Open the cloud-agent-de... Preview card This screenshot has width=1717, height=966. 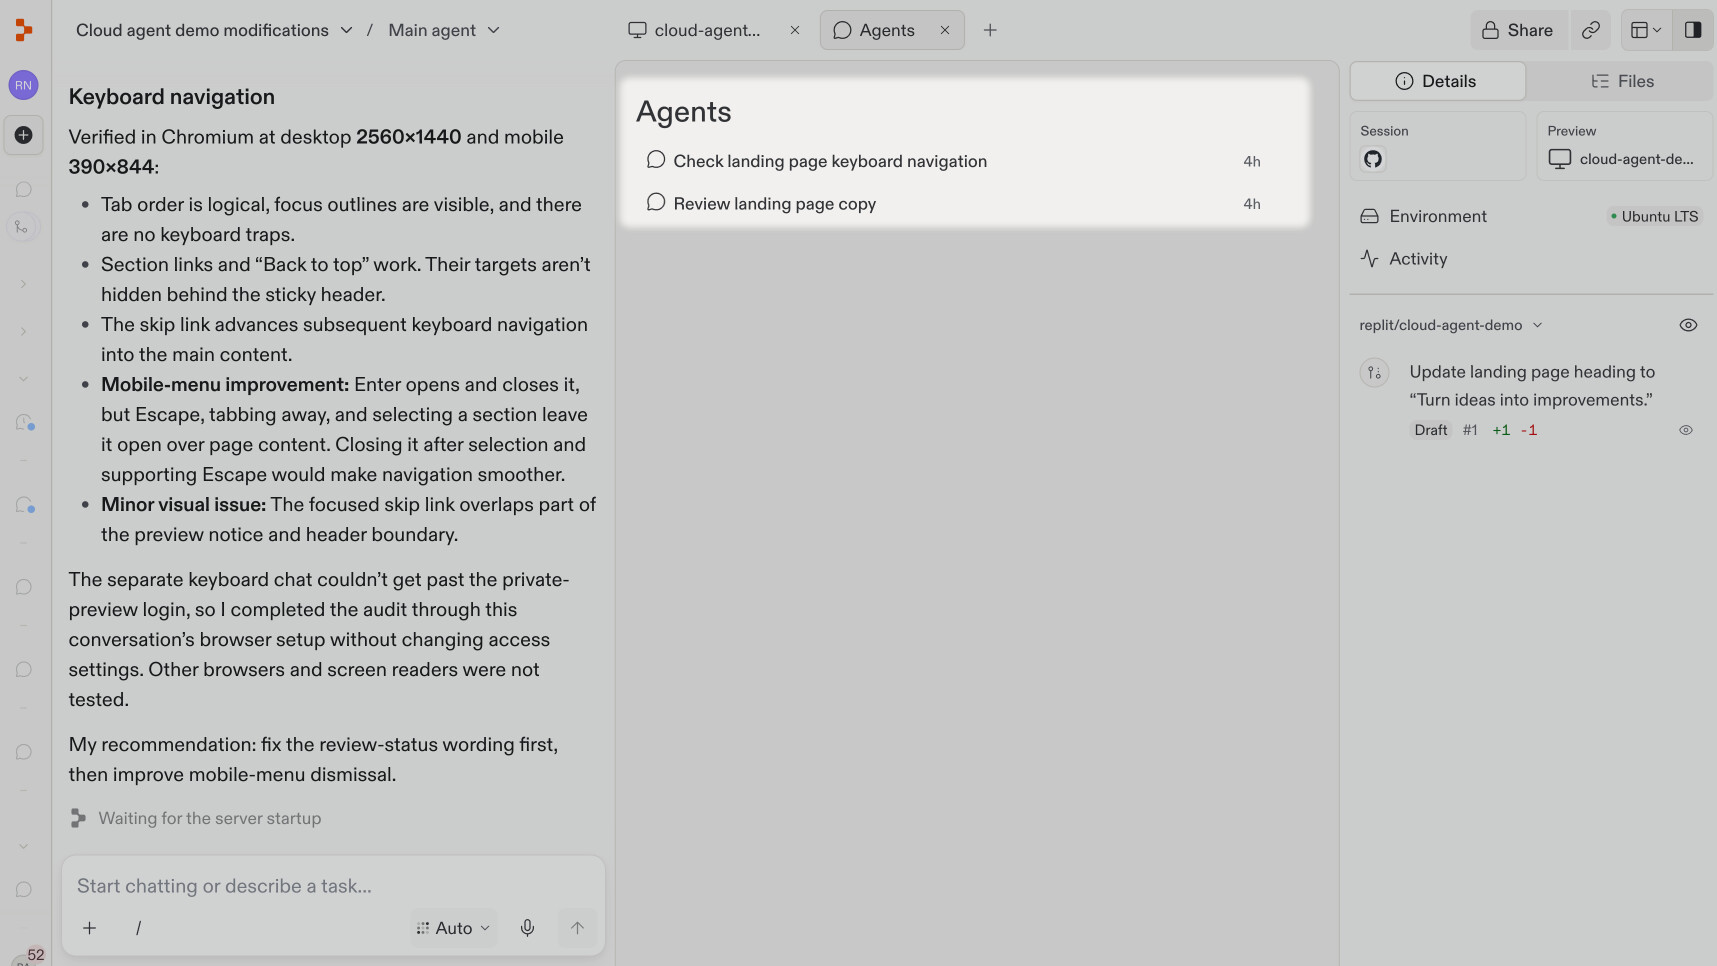point(1624,146)
